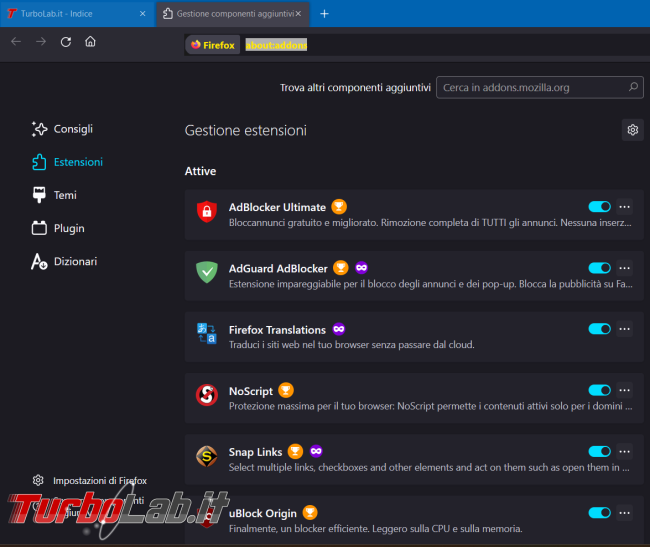
Task: Disable the NoScript toggle
Action: pos(599,390)
